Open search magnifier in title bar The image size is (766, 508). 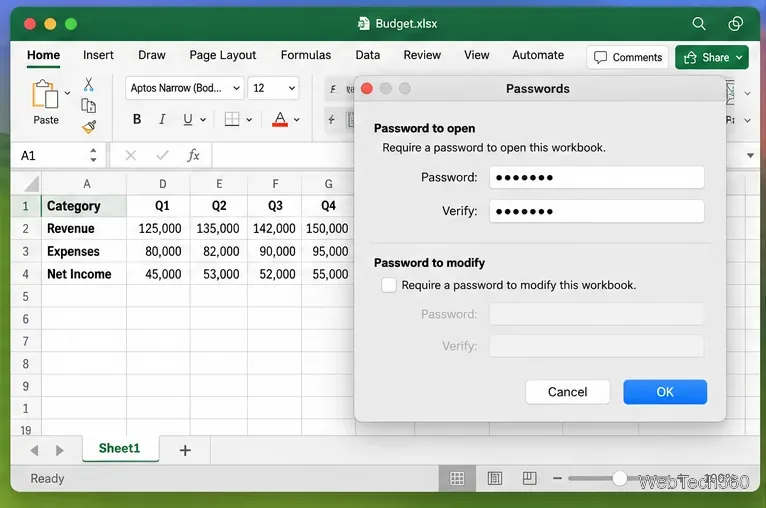[699, 23]
